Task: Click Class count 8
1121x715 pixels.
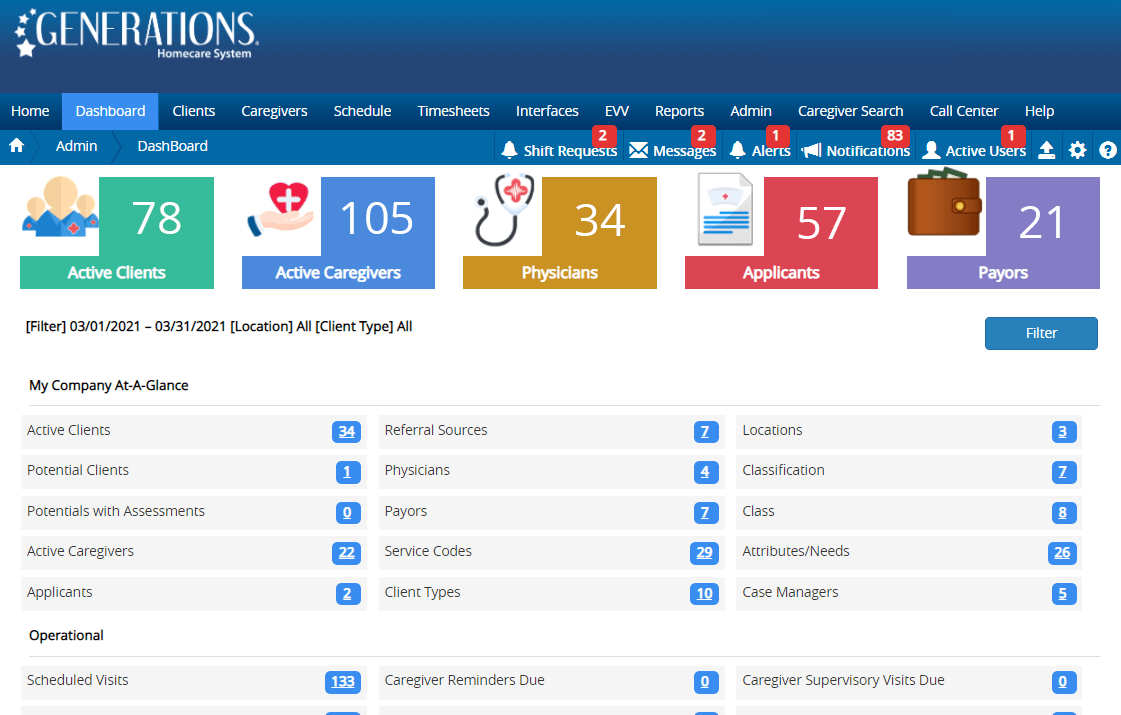Action: (1064, 513)
